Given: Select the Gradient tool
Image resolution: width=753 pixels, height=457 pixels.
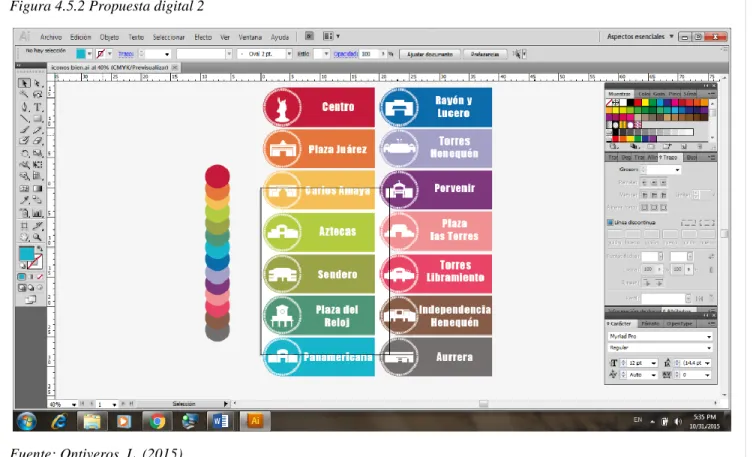Looking at the screenshot, I should 37,189.
